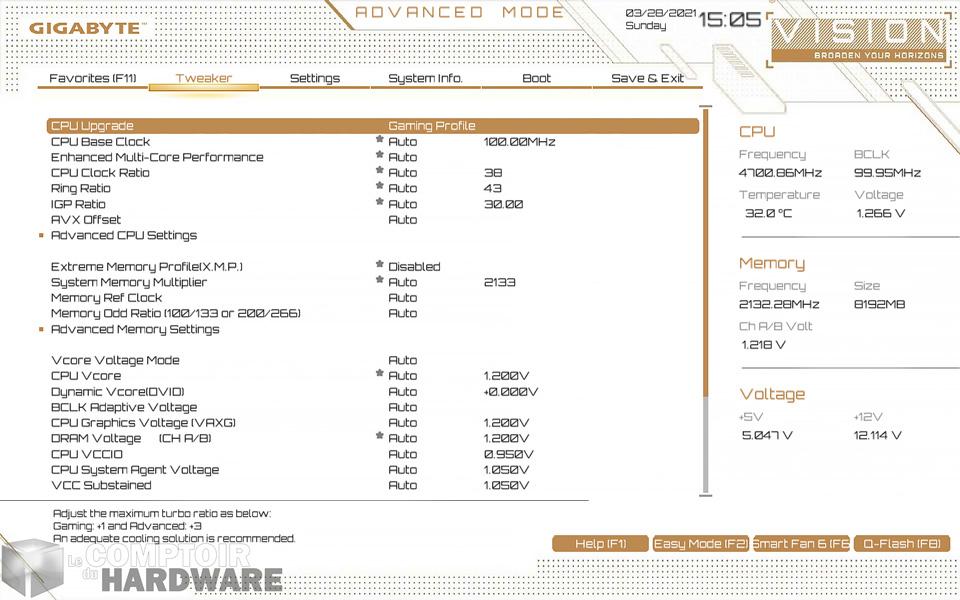The width and height of the screenshot is (960, 600).
Task: Click the star next to System Memory Multiplier
Action: click(x=380, y=281)
